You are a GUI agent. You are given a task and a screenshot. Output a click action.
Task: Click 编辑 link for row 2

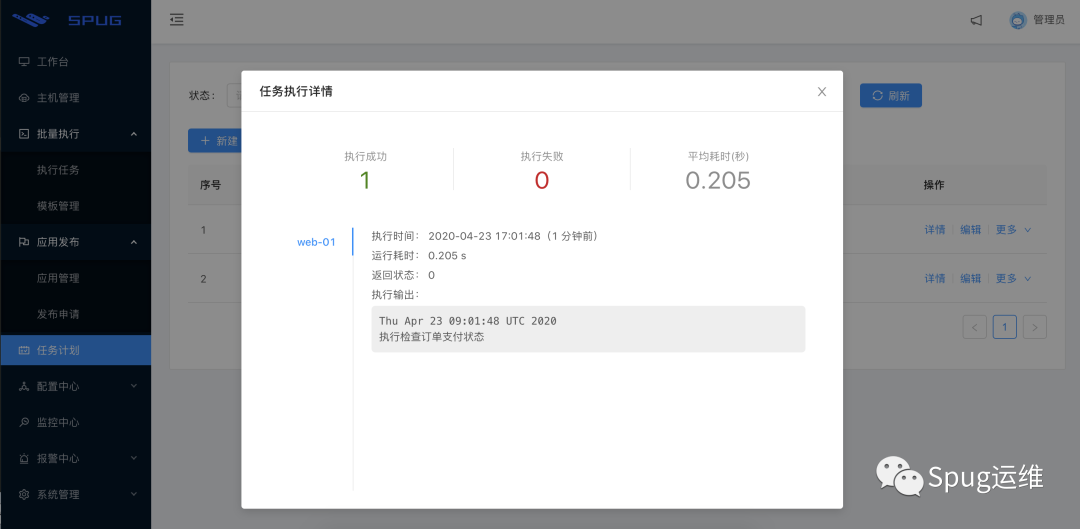970,278
